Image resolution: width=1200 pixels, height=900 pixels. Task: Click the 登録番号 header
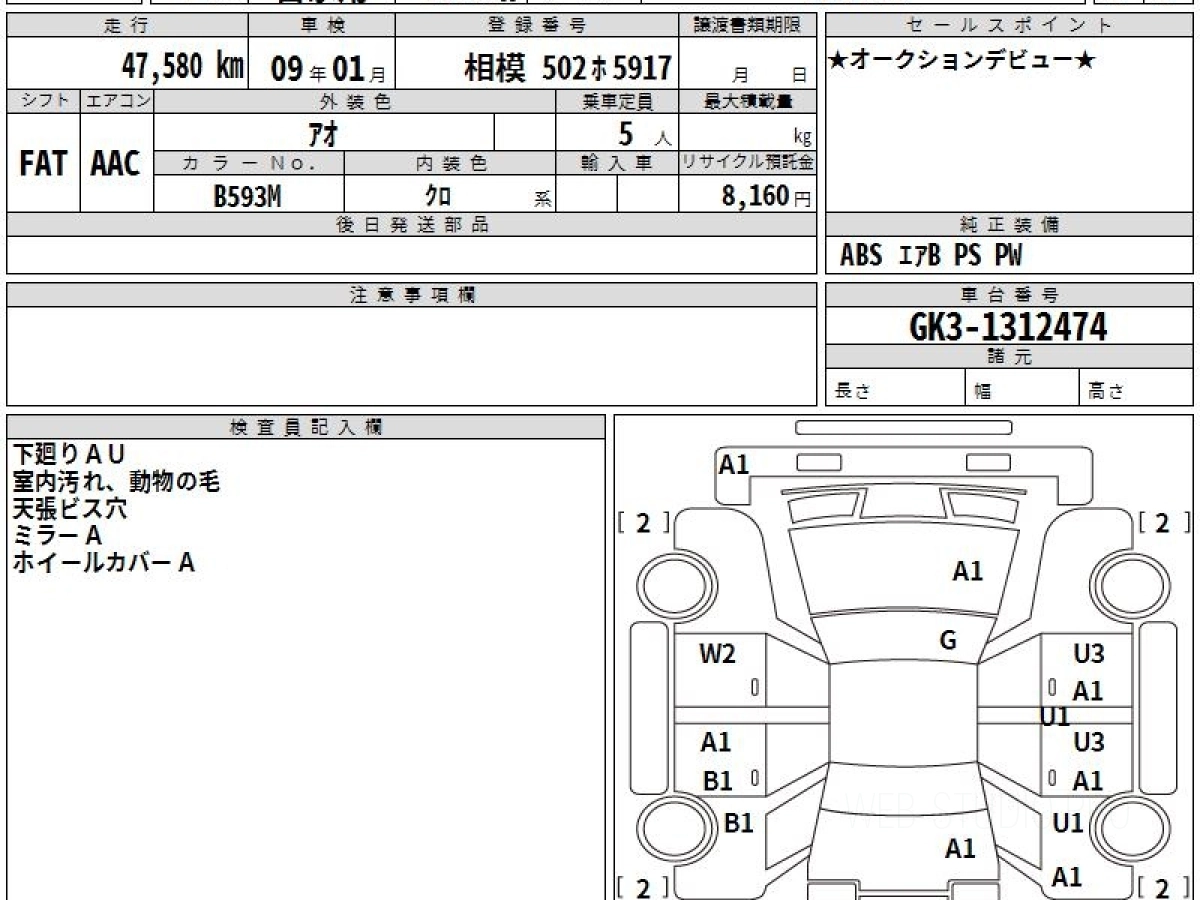pyautogui.click(x=538, y=26)
